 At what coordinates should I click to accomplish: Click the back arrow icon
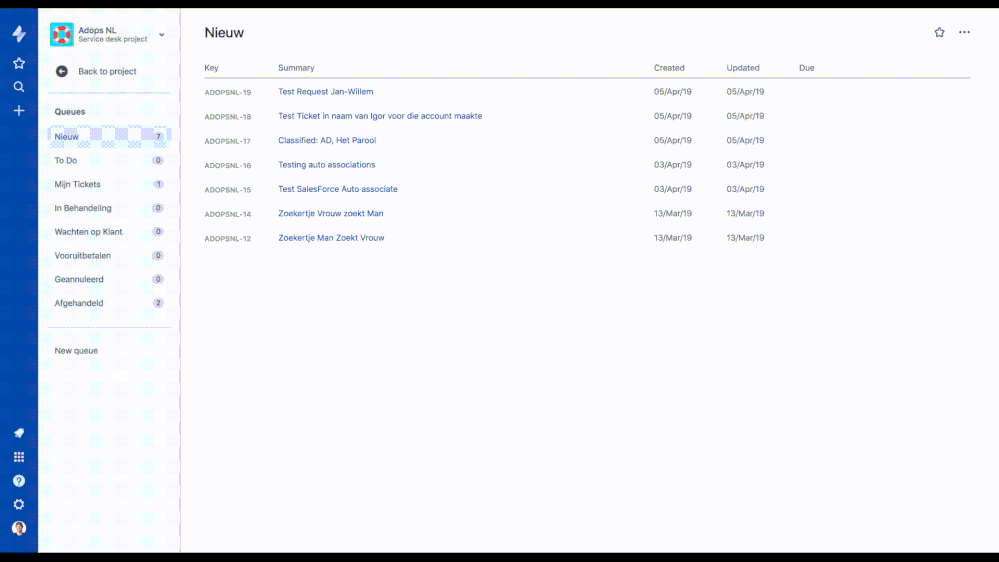coord(62,71)
